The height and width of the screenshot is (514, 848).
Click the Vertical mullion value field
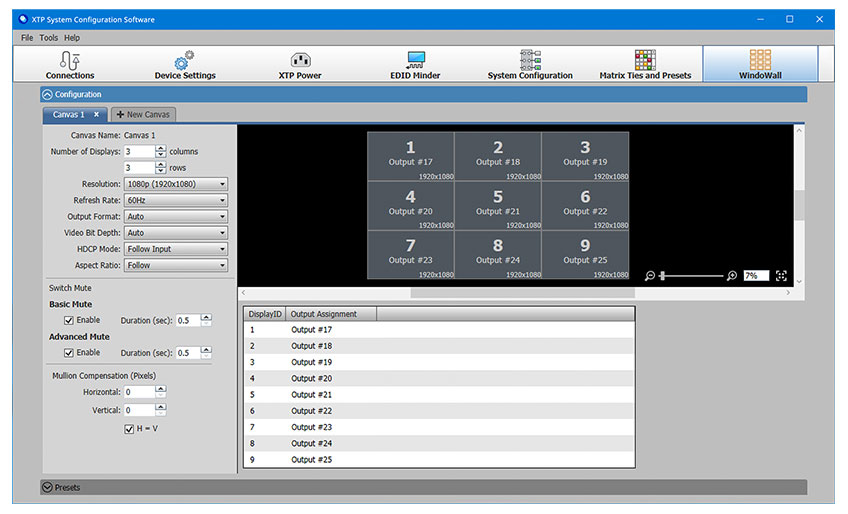point(140,410)
